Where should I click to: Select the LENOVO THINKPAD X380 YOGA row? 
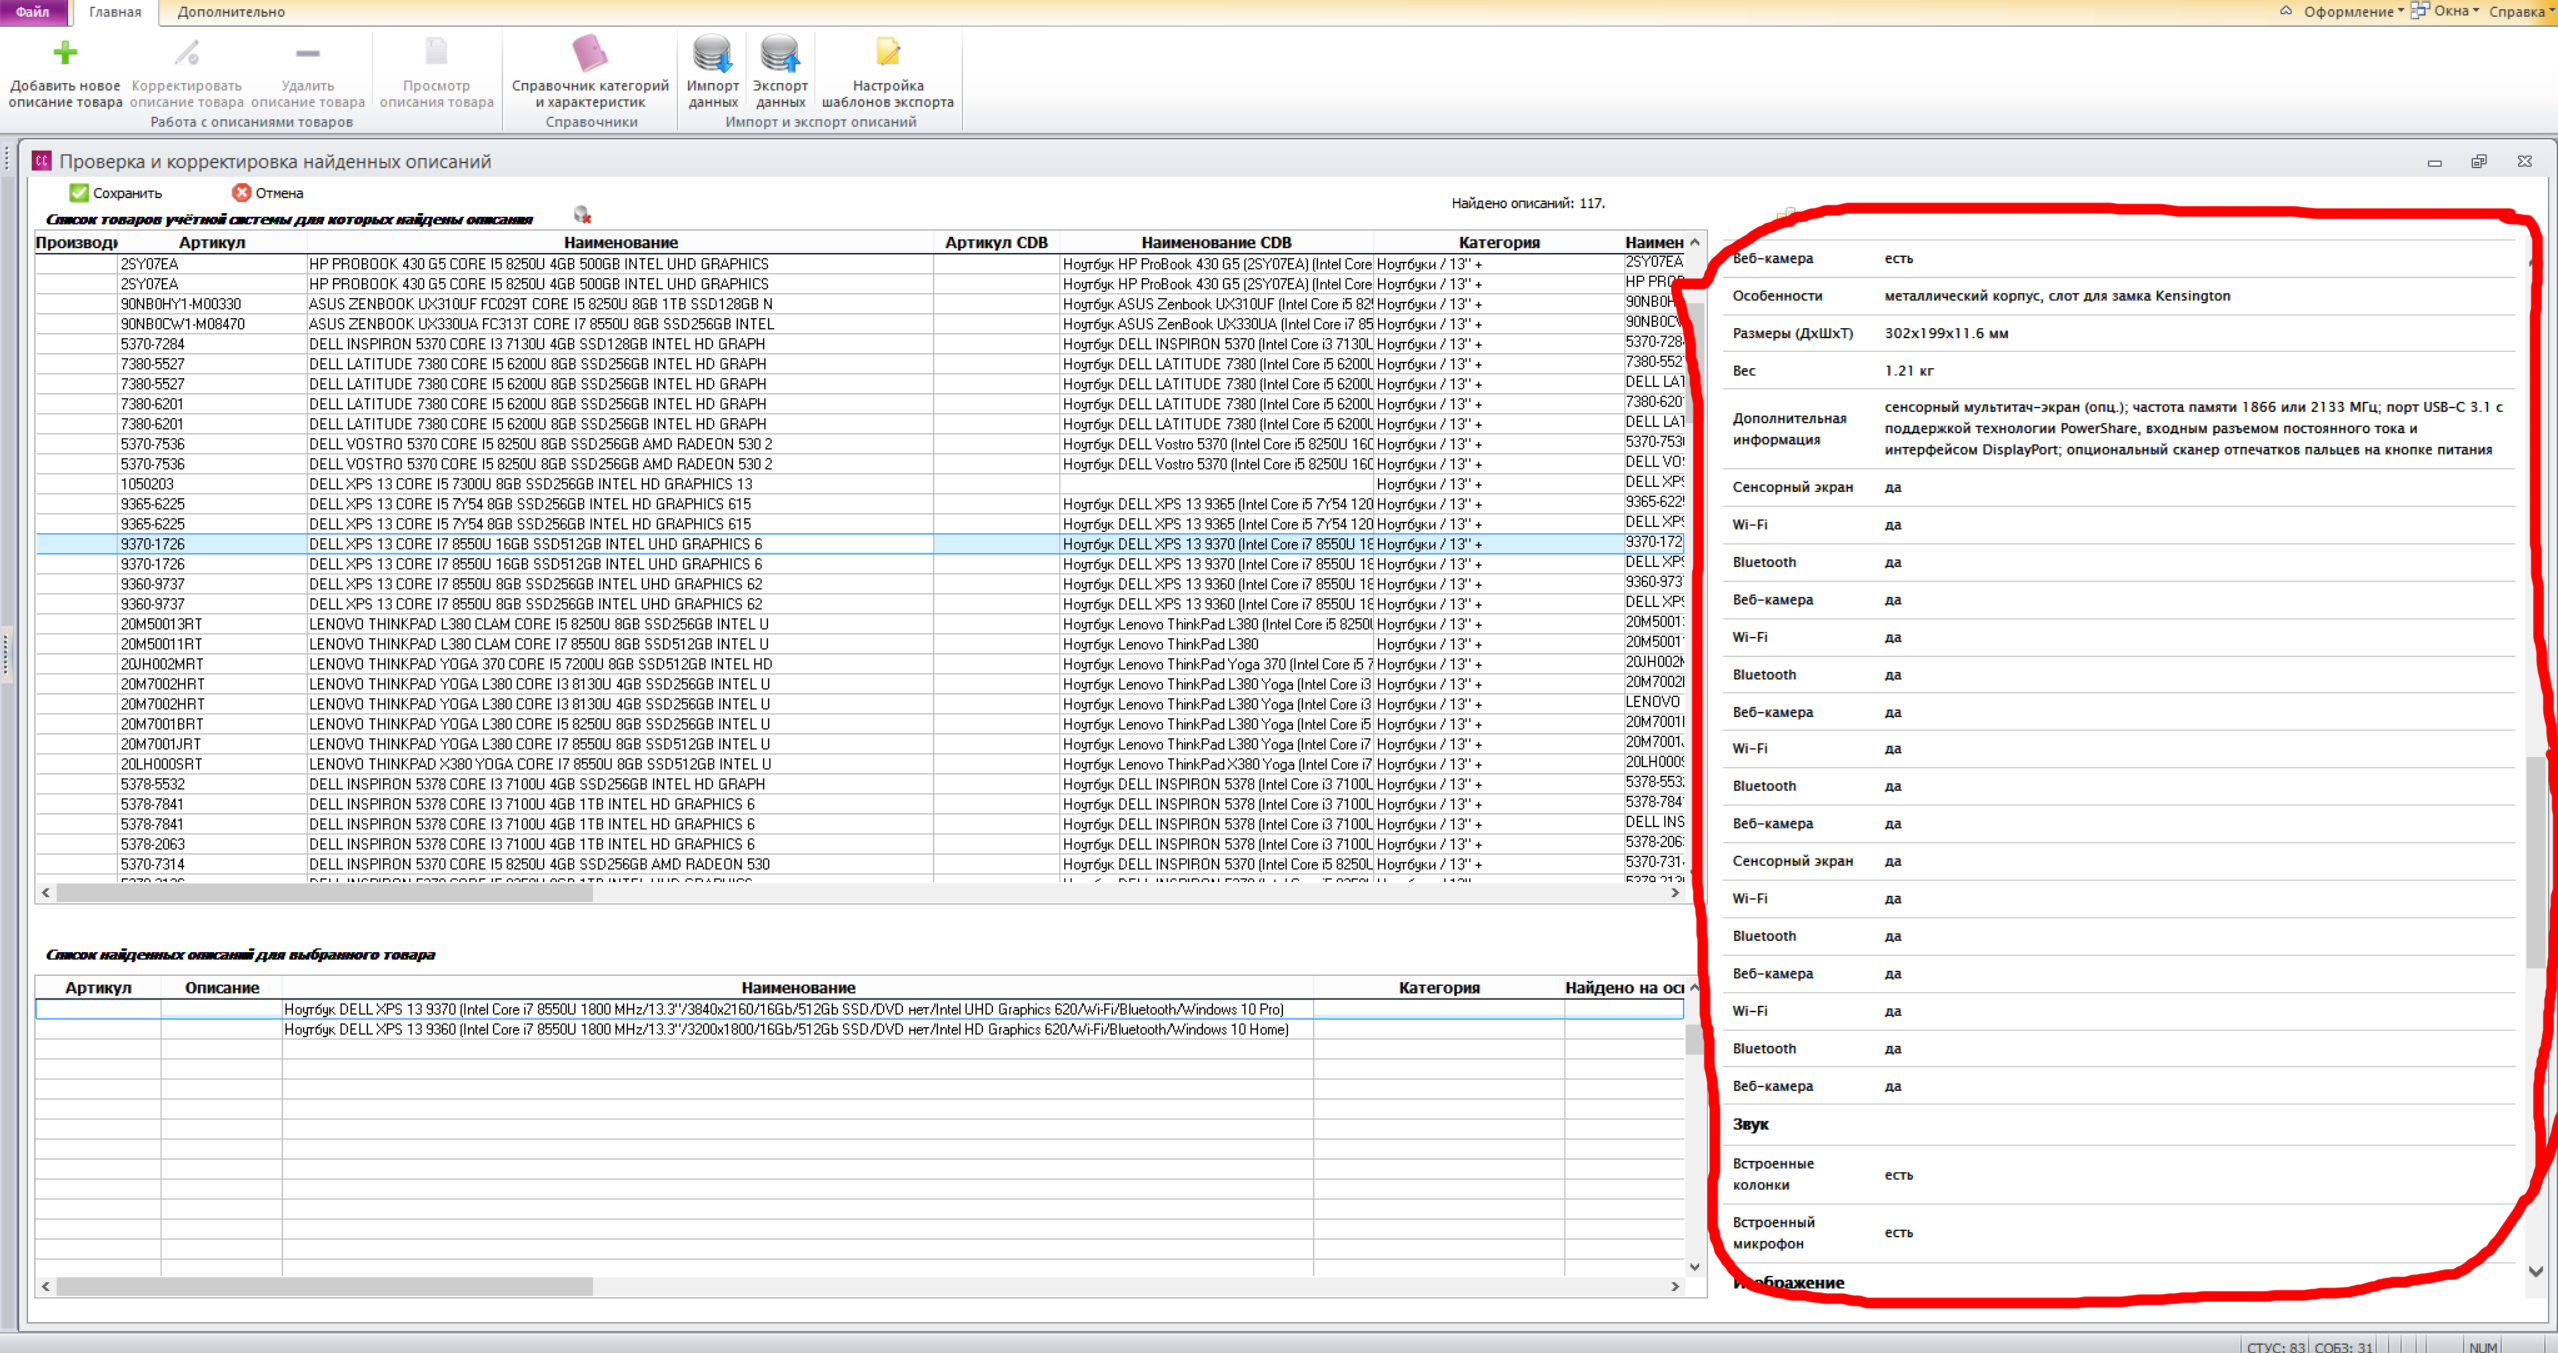[x=860, y=764]
